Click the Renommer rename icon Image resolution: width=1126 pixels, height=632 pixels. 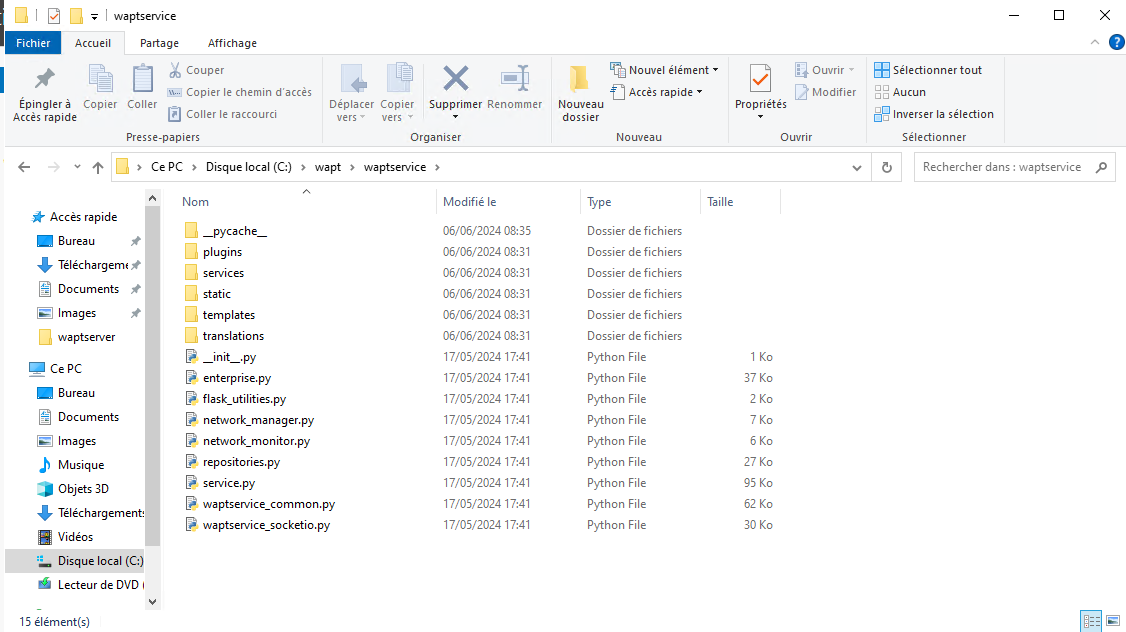tap(515, 78)
